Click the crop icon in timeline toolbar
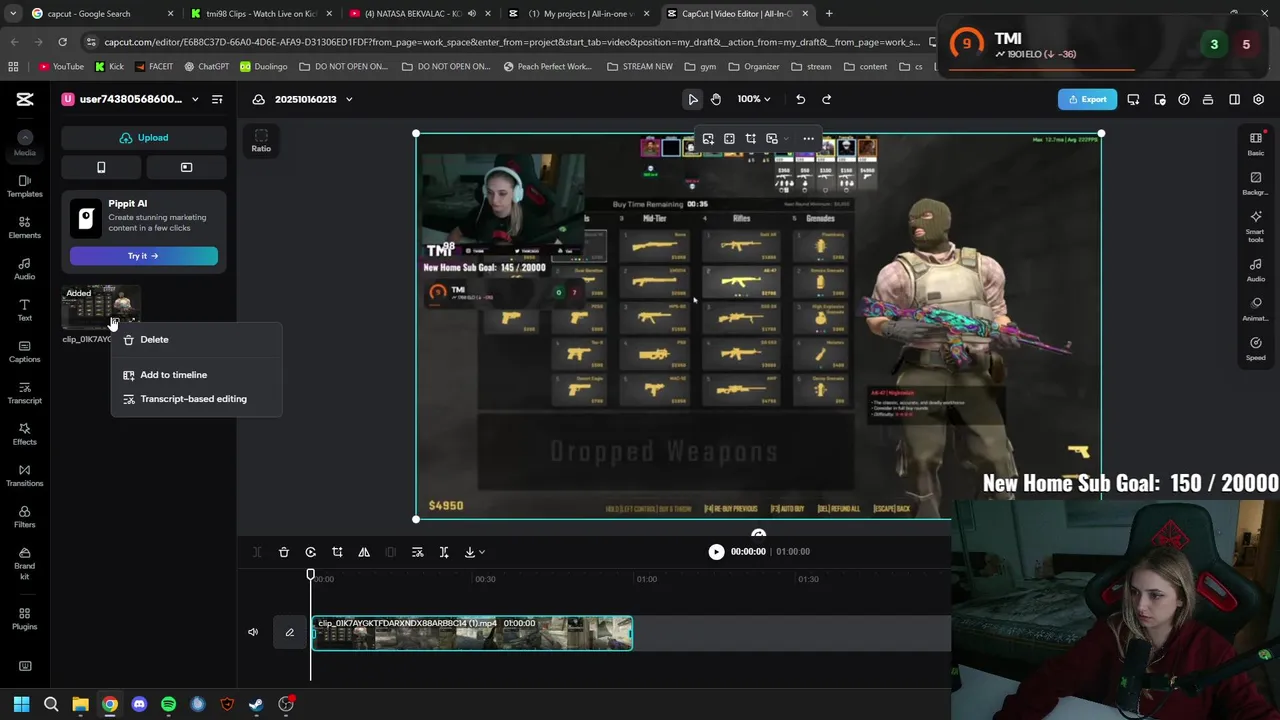The image size is (1280, 720). point(337,552)
